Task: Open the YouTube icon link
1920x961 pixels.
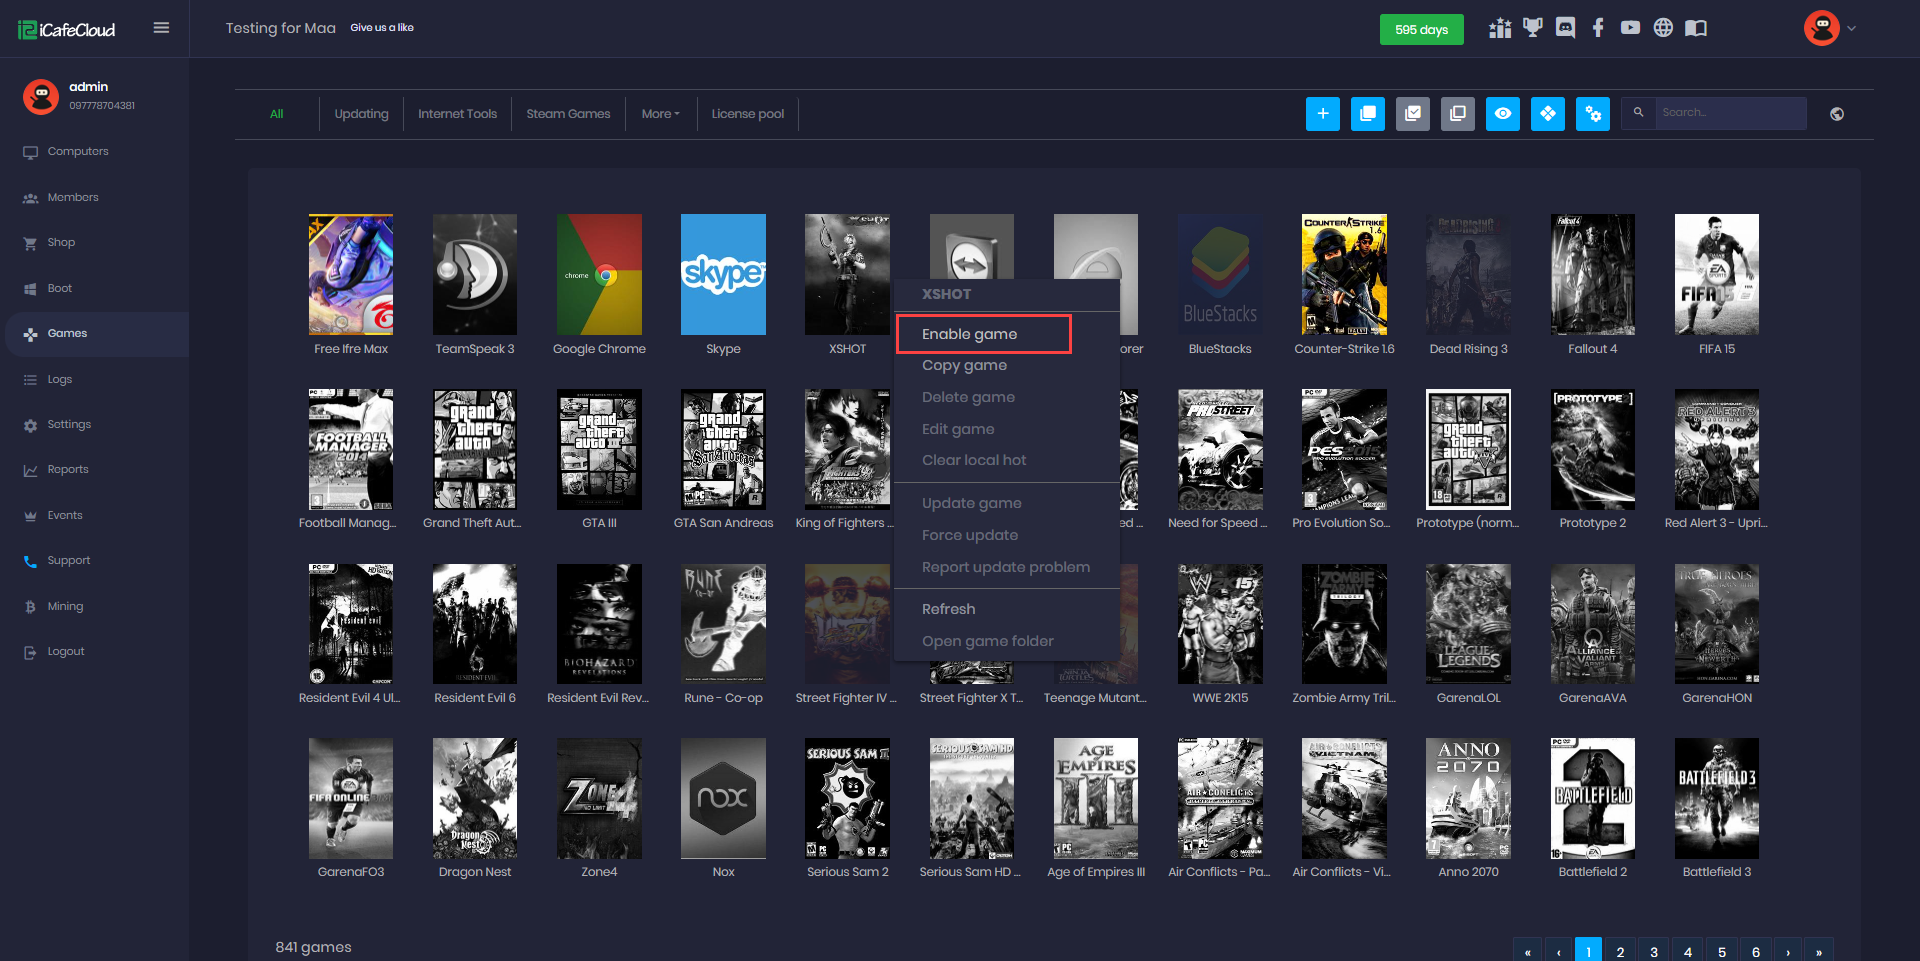Action: pyautogui.click(x=1630, y=28)
